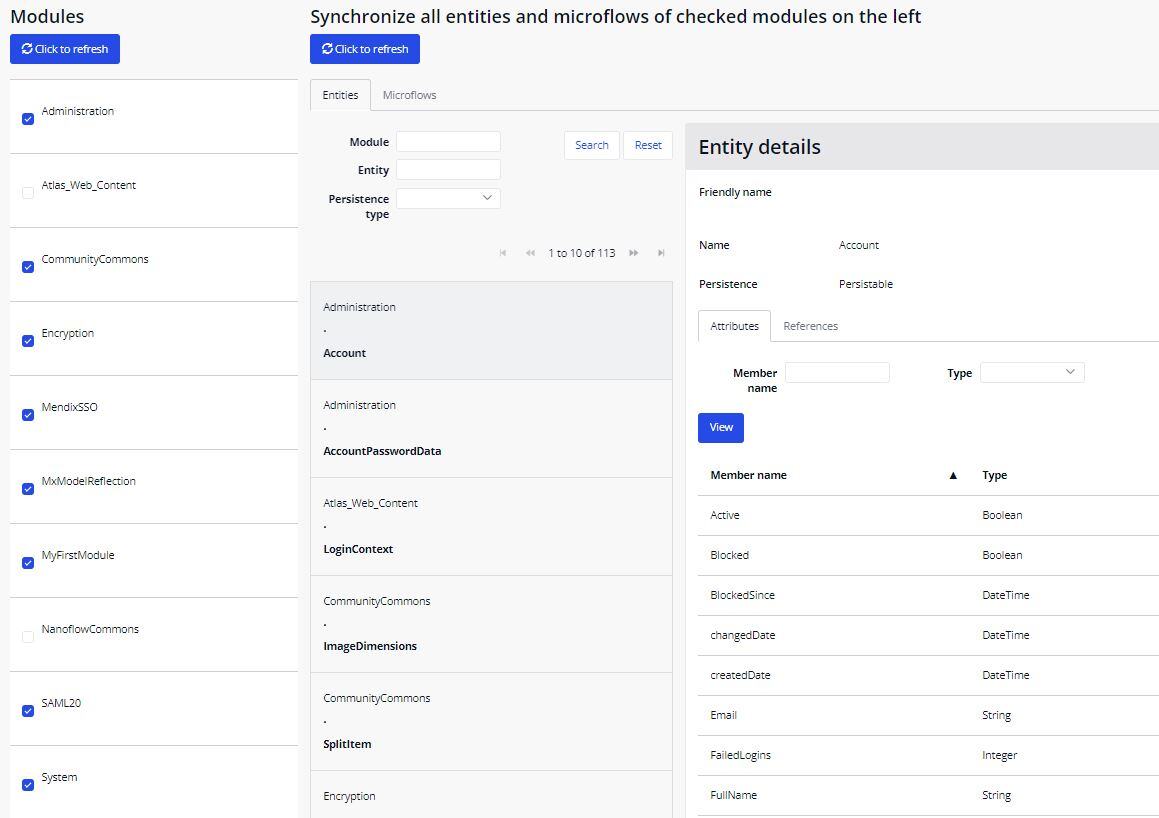
Task: Reset the entity search filters
Action: point(648,145)
